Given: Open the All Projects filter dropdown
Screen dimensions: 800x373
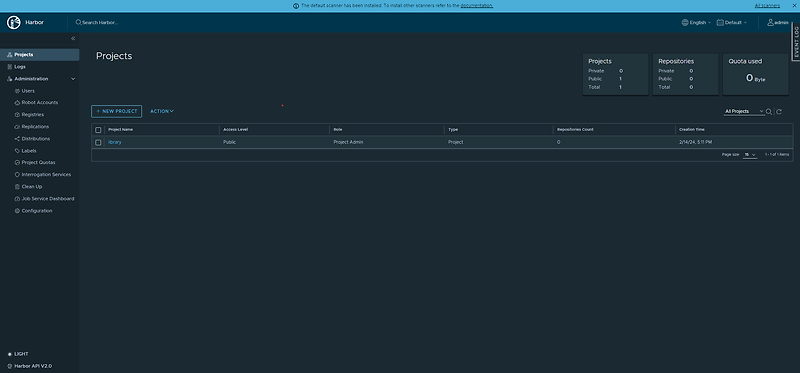Looking at the screenshot, I should (744, 111).
